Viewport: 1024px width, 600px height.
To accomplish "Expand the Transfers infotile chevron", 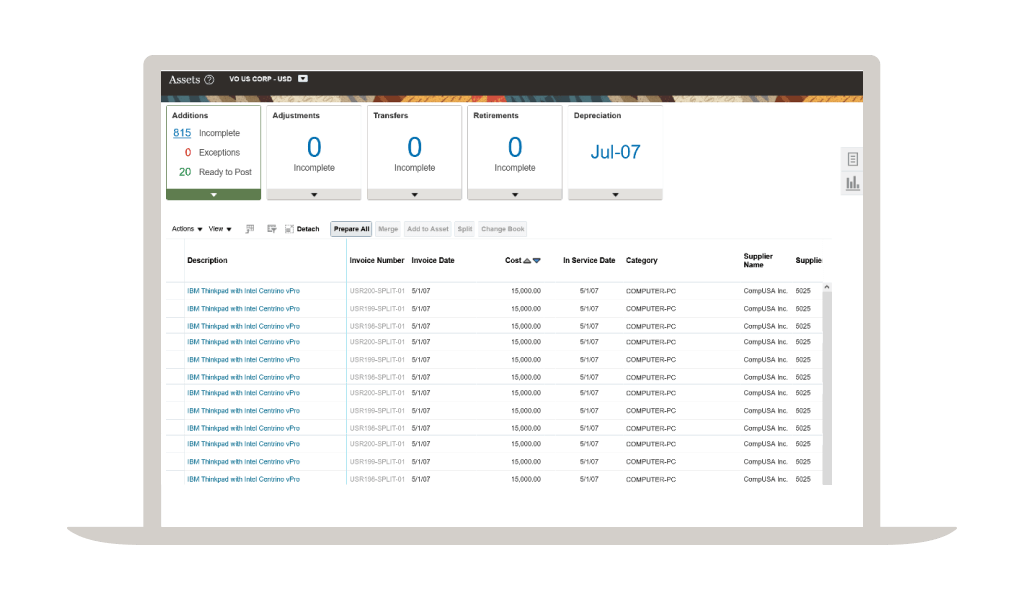I will [x=414, y=193].
